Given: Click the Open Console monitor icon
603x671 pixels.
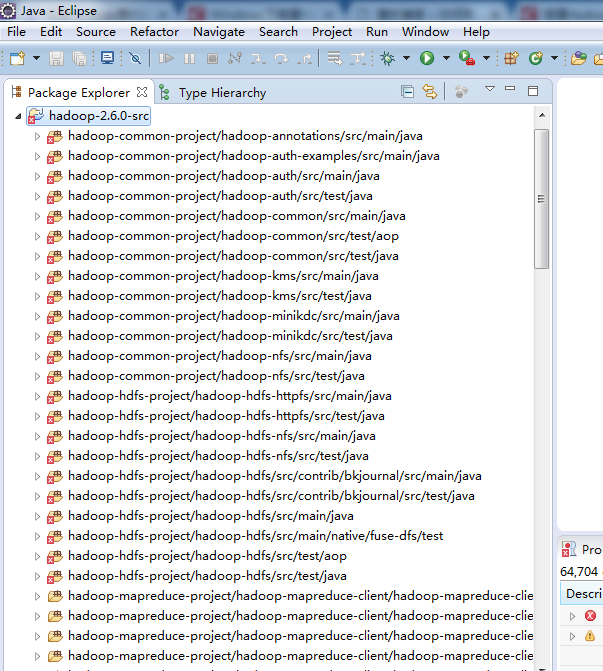Looking at the screenshot, I should [x=107, y=58].
